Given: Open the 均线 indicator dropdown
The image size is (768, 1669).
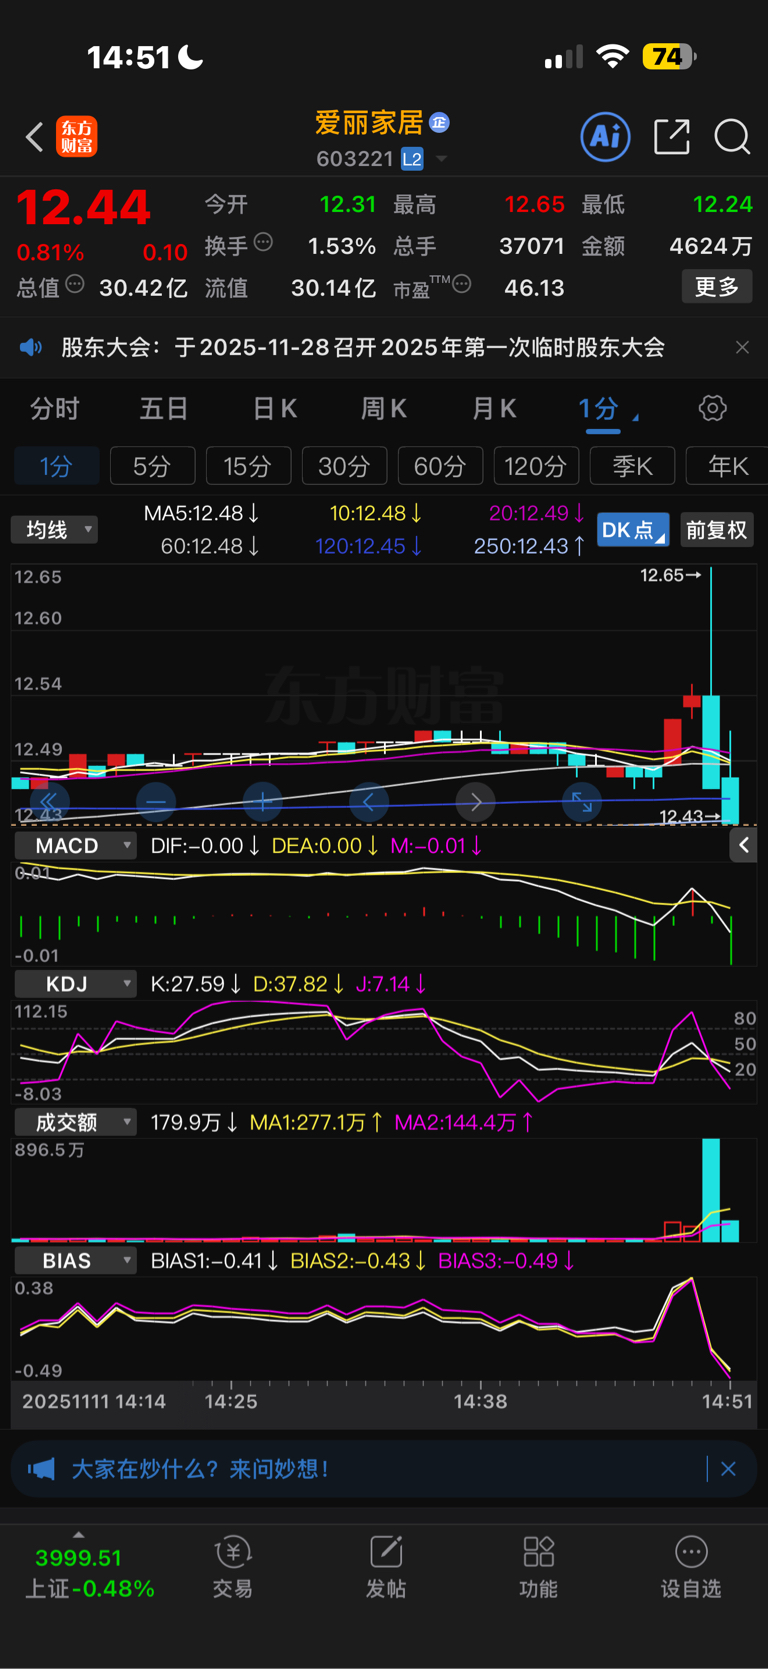Looking at the screenshot, I should click(x=55, y=530).
